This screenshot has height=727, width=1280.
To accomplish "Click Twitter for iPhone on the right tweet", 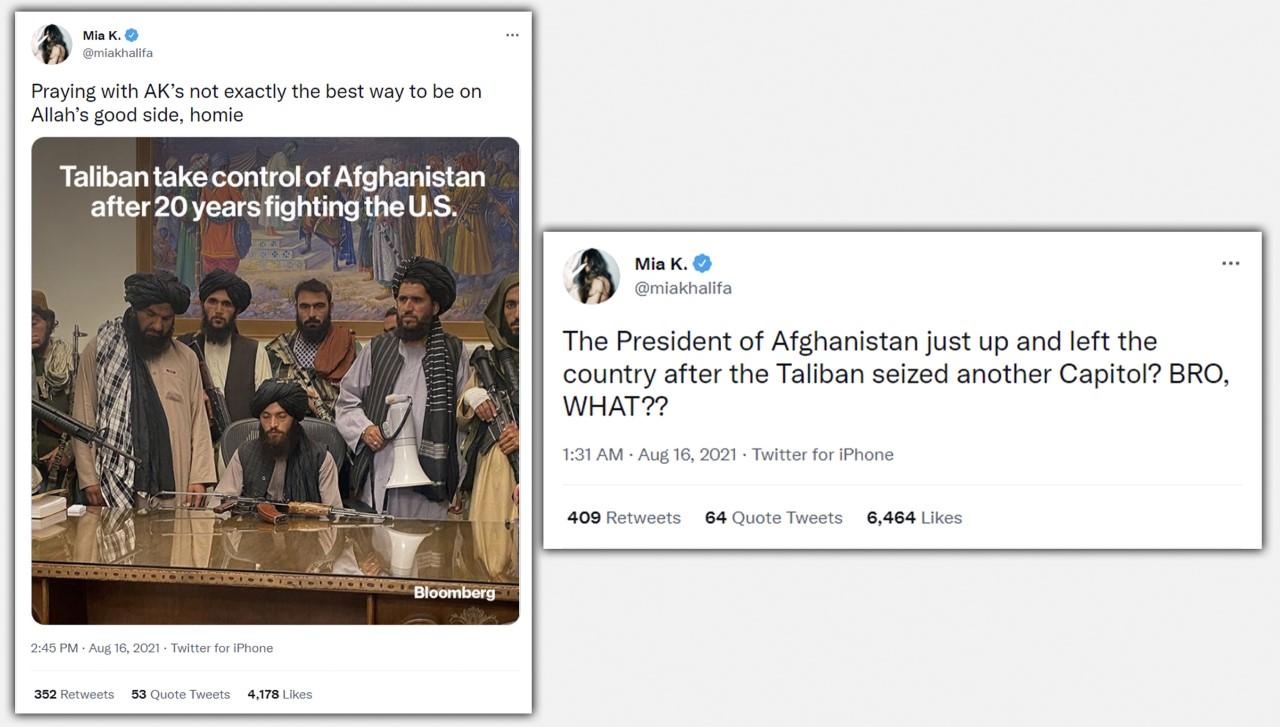I will point(823,454).
